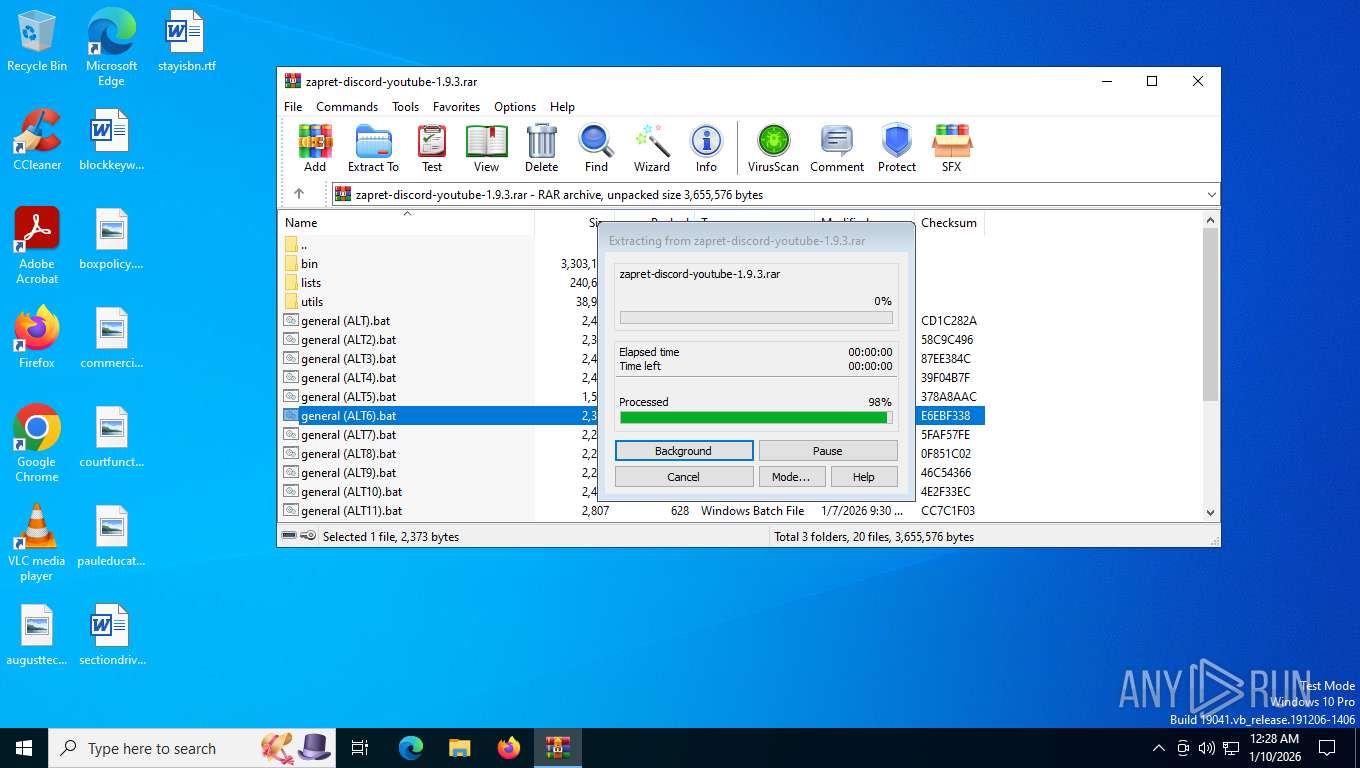Open the Tools menu

point(405,106)
